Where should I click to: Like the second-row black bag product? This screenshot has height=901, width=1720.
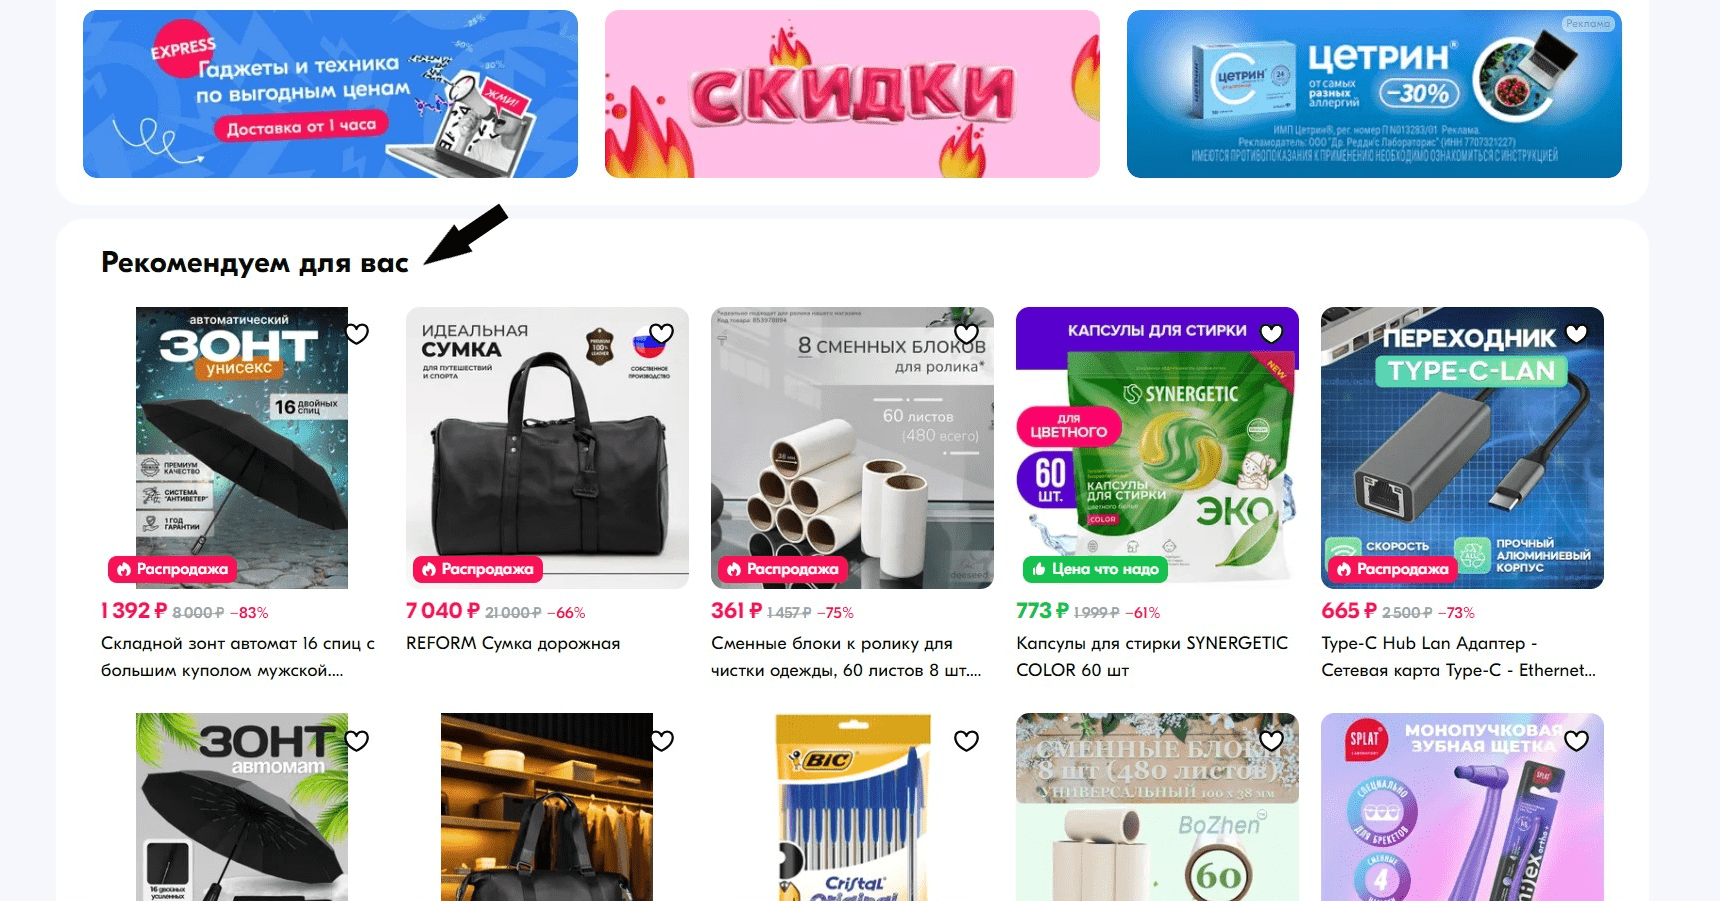pos(662,740)
